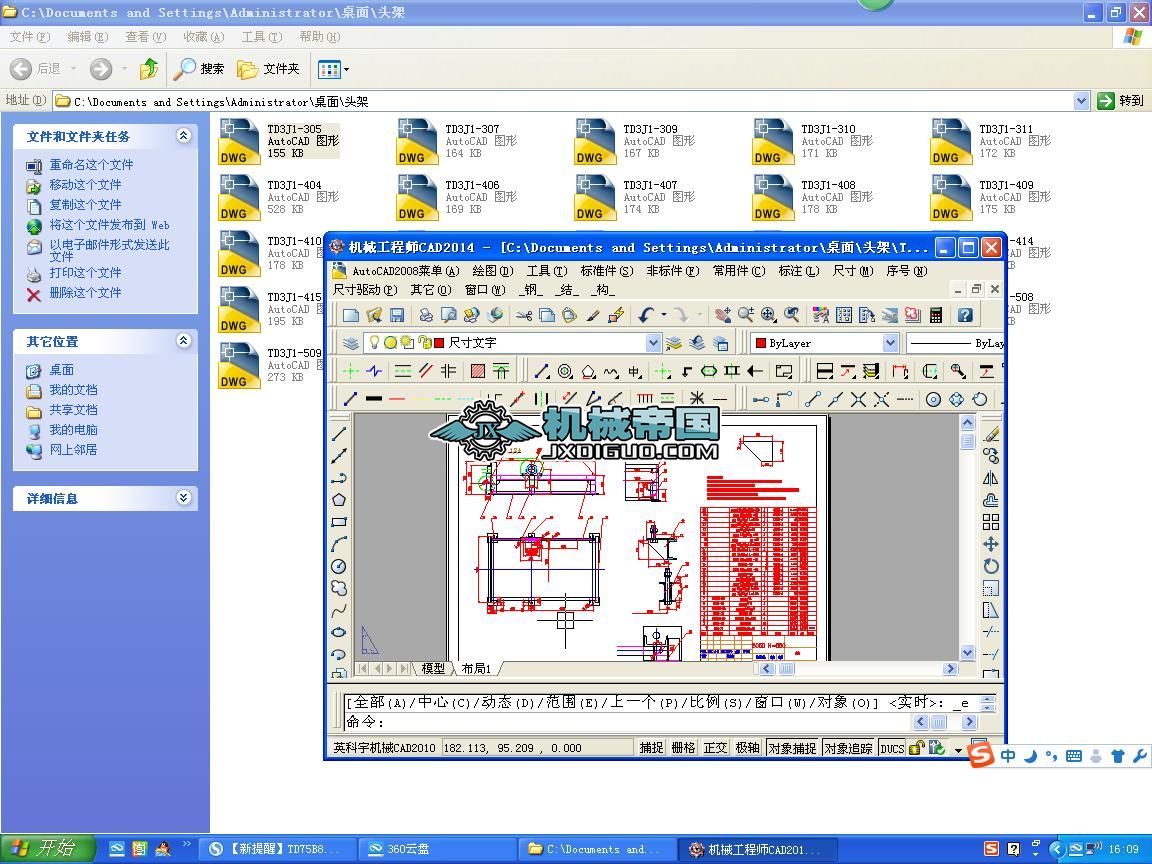The image size is (1152, 864).
Task: Open the ByLayer color dropdown
Action: click(x=890, y=343)
